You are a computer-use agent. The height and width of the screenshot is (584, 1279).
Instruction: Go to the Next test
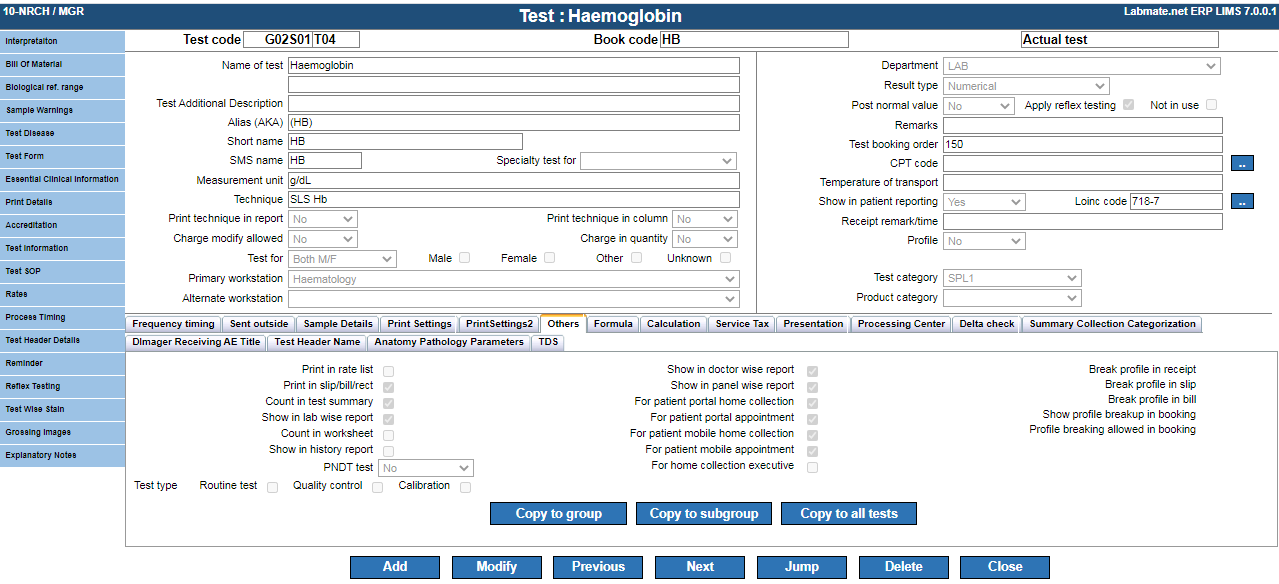click(700, 567)
